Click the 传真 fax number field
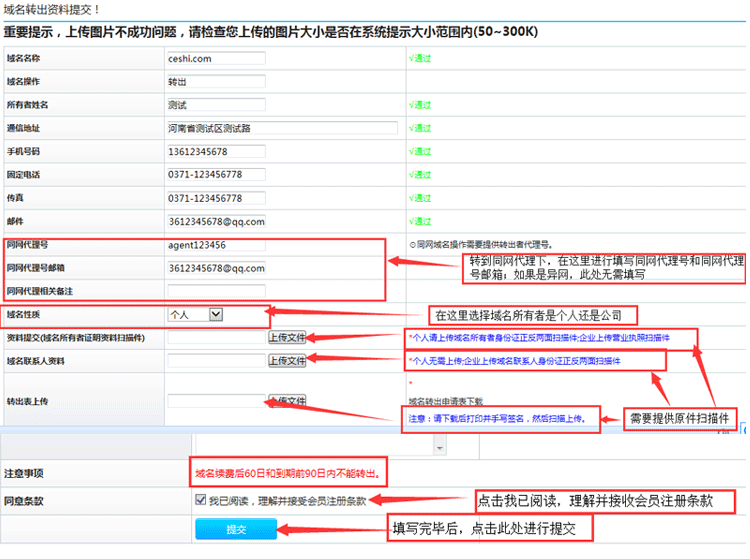The image size is (750, 559). pyautogui.click(x=216, y=198)
